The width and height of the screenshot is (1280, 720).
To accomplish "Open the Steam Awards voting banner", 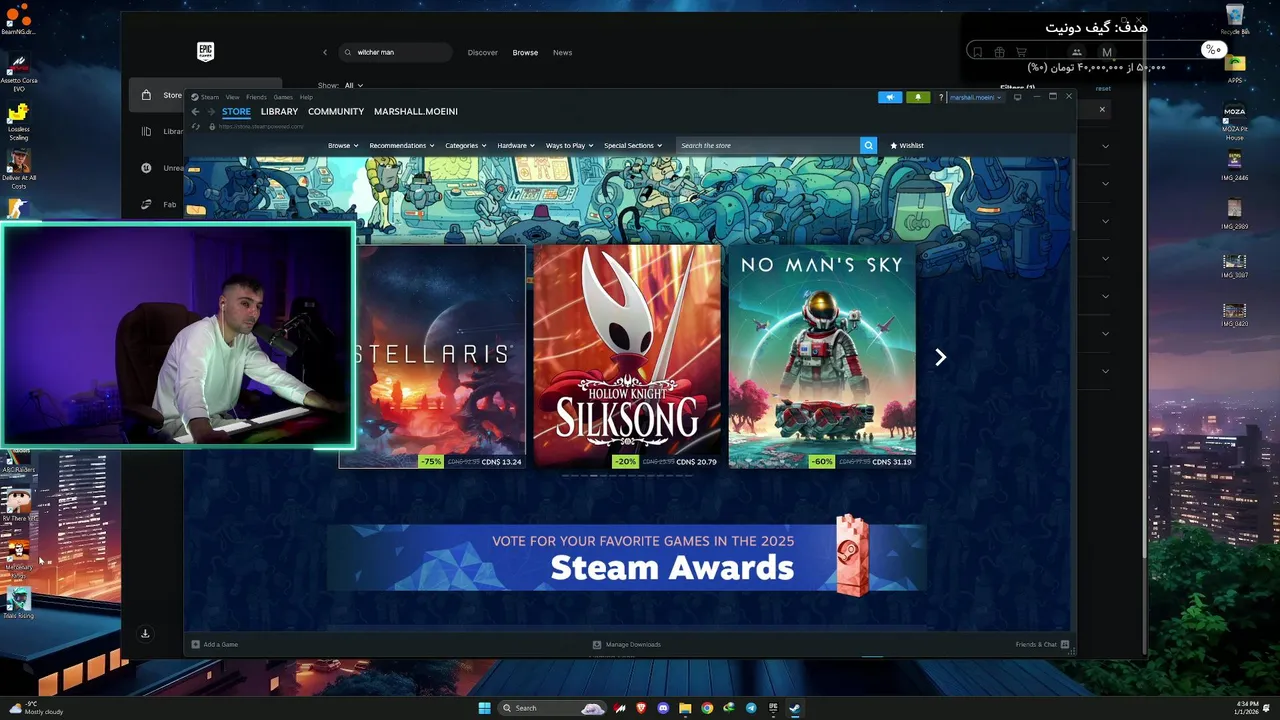I will (627, 558).
